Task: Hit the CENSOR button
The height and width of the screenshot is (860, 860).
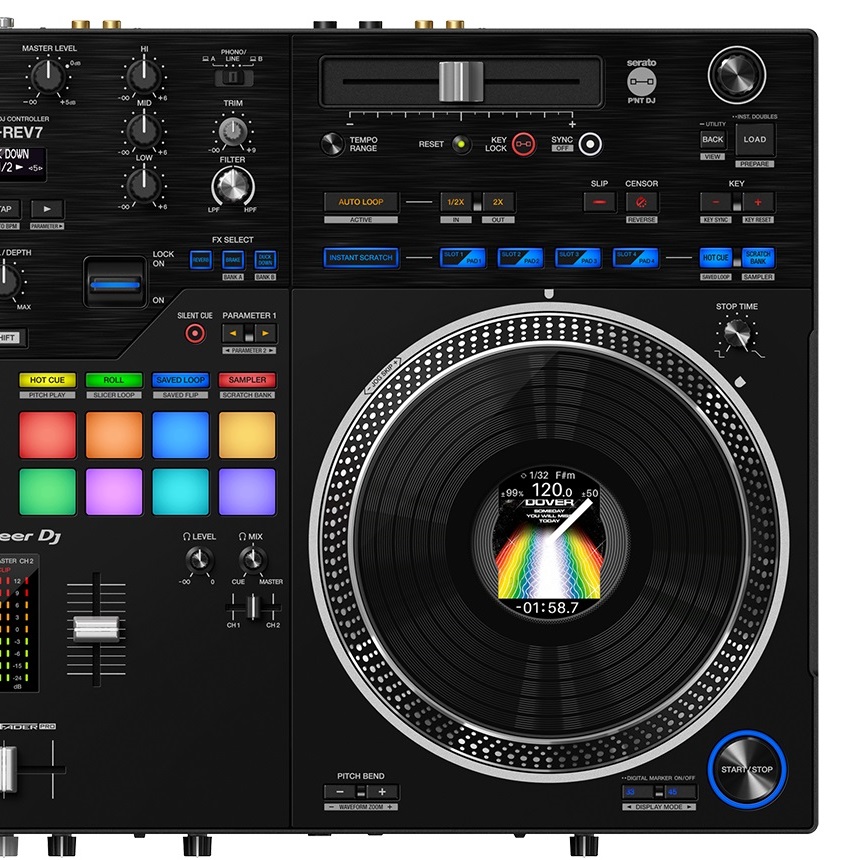Action: [641, 202]
